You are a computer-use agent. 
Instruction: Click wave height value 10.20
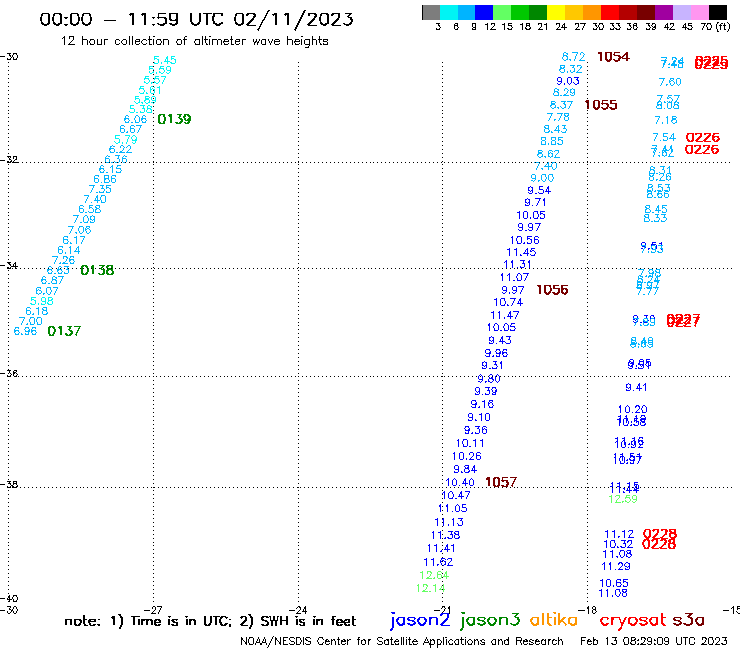(633, 409)
